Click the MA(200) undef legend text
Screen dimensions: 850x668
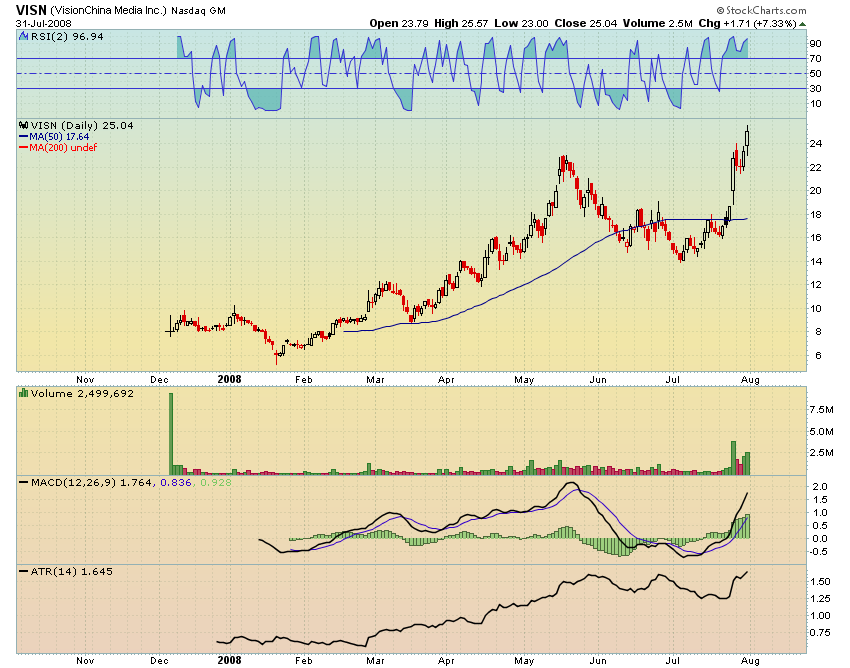(63, 147)
